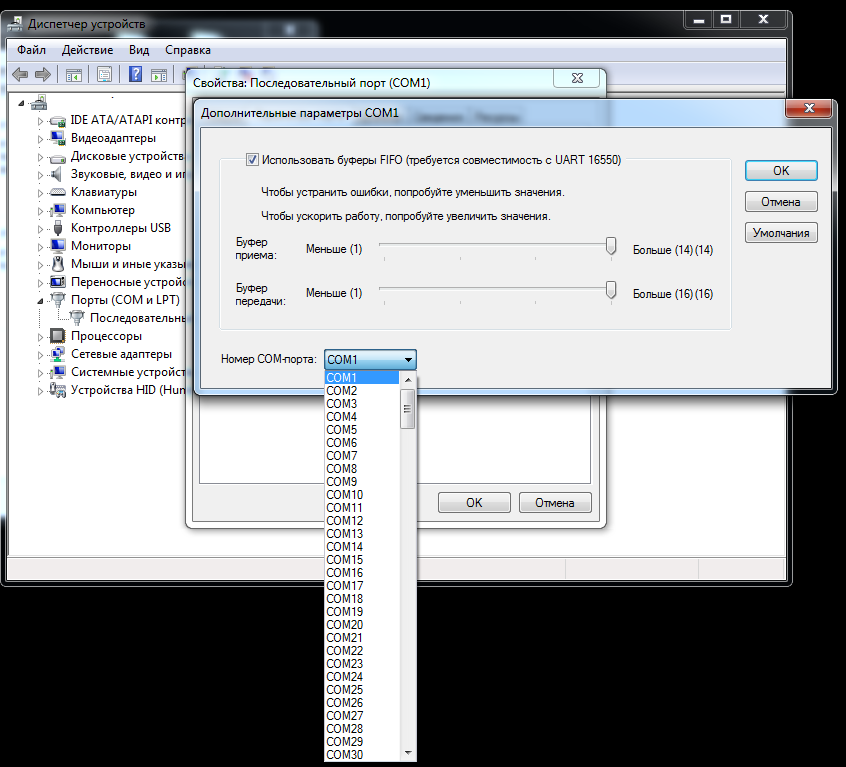Close the Свойства: Последовательный порт dialog
Viewport: 846px width, 767px height.
coord(577,78)
